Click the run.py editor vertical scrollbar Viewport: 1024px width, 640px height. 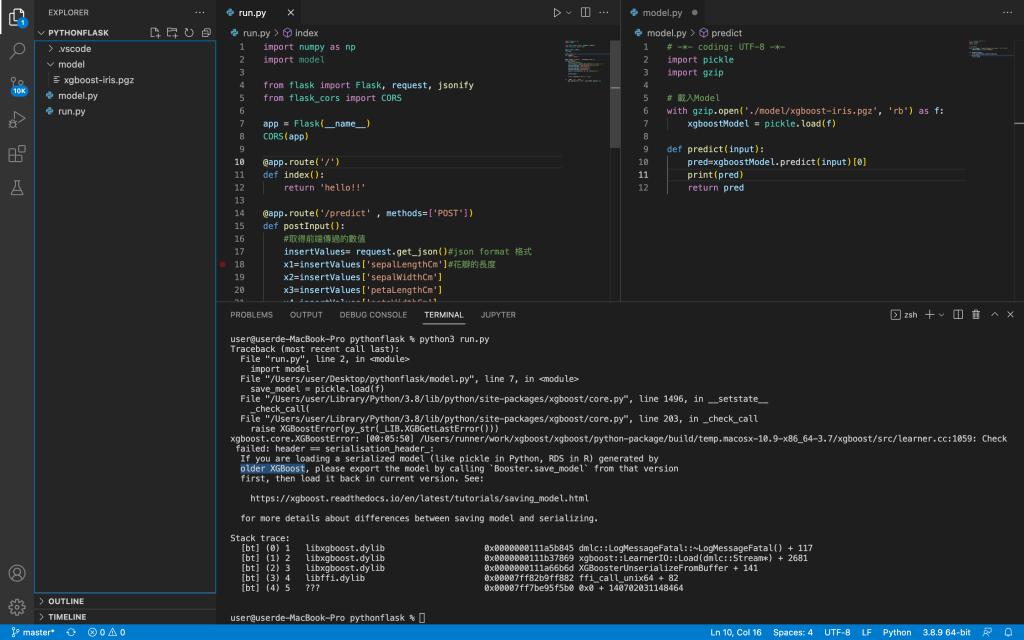pyautogui.click(x=615, y=95)
